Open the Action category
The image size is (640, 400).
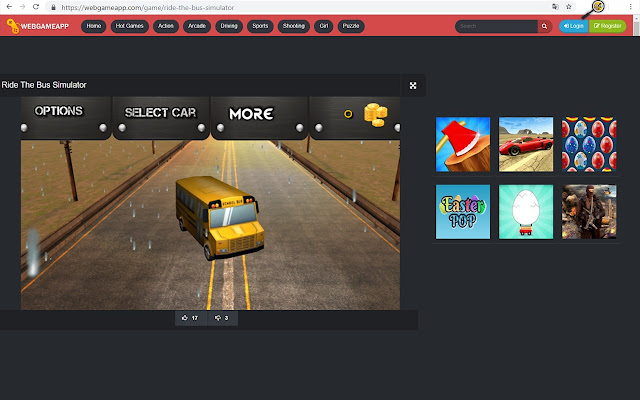coord(166,26)
